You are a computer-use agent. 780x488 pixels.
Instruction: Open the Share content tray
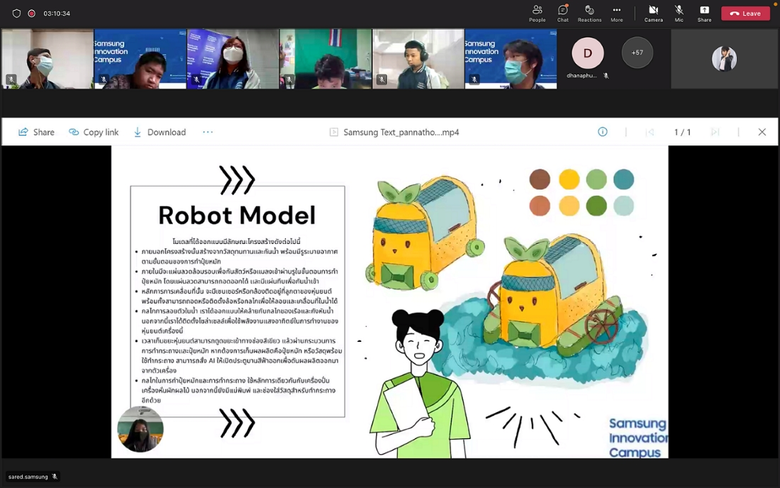point(704,12)
